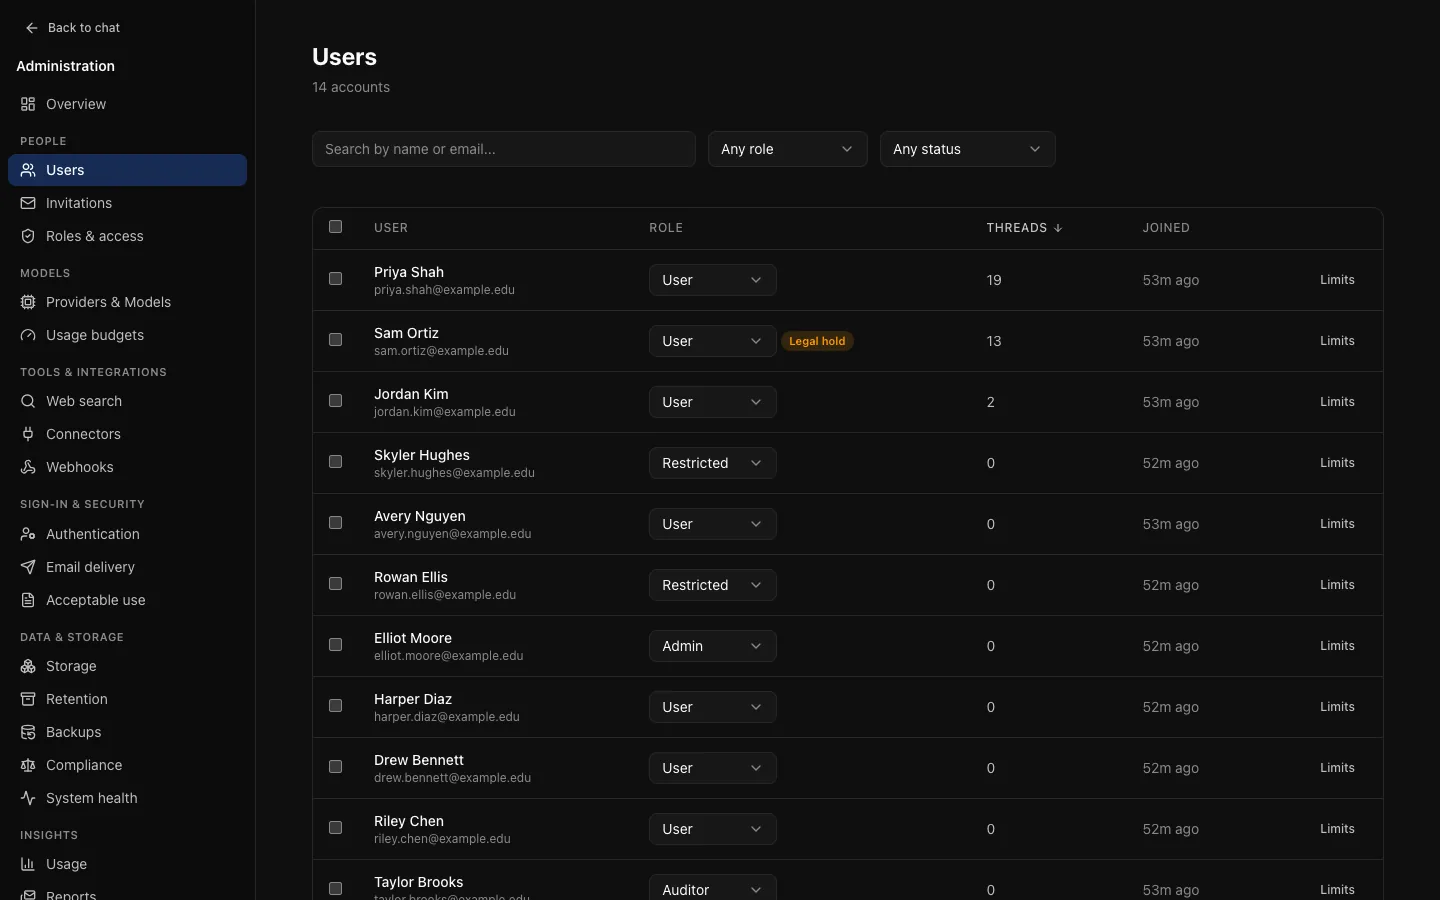Click Limits in Avery Nguyen's row
The height and width of the screenshot is (900, 1440).
1337,524
